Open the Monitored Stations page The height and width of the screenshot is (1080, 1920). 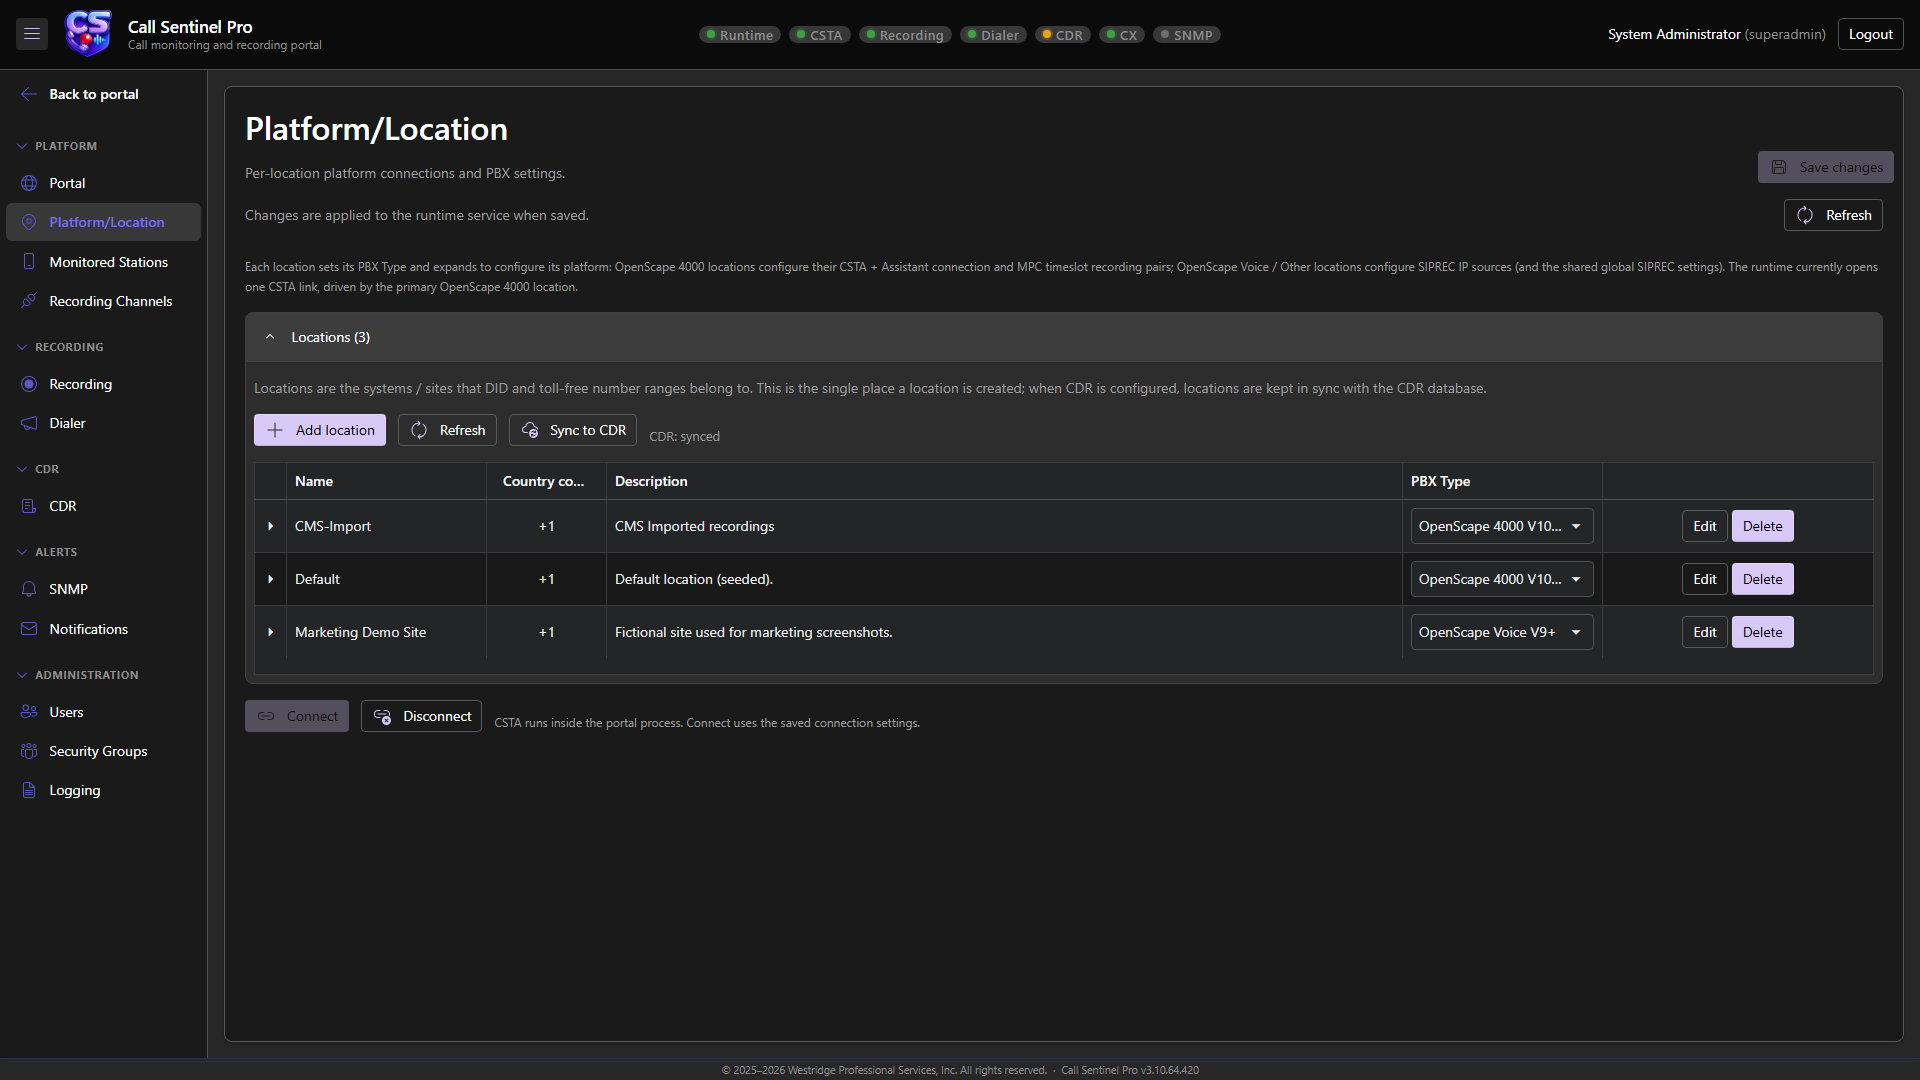point(104,262)
